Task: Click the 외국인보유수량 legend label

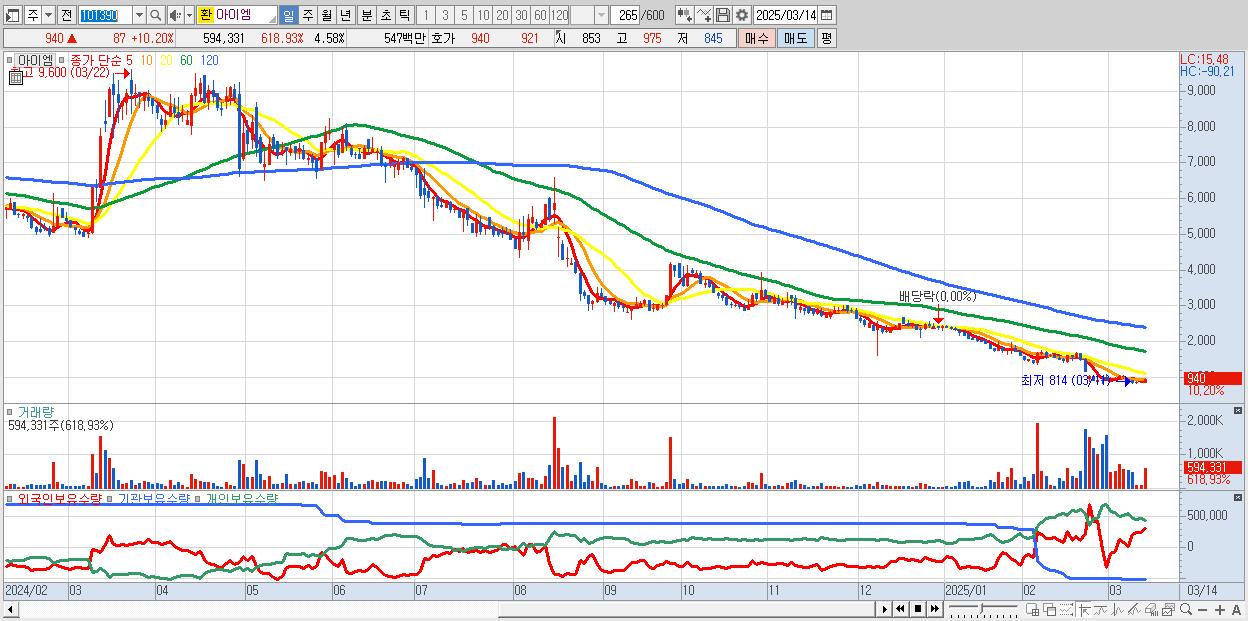Action: point(59,498)
